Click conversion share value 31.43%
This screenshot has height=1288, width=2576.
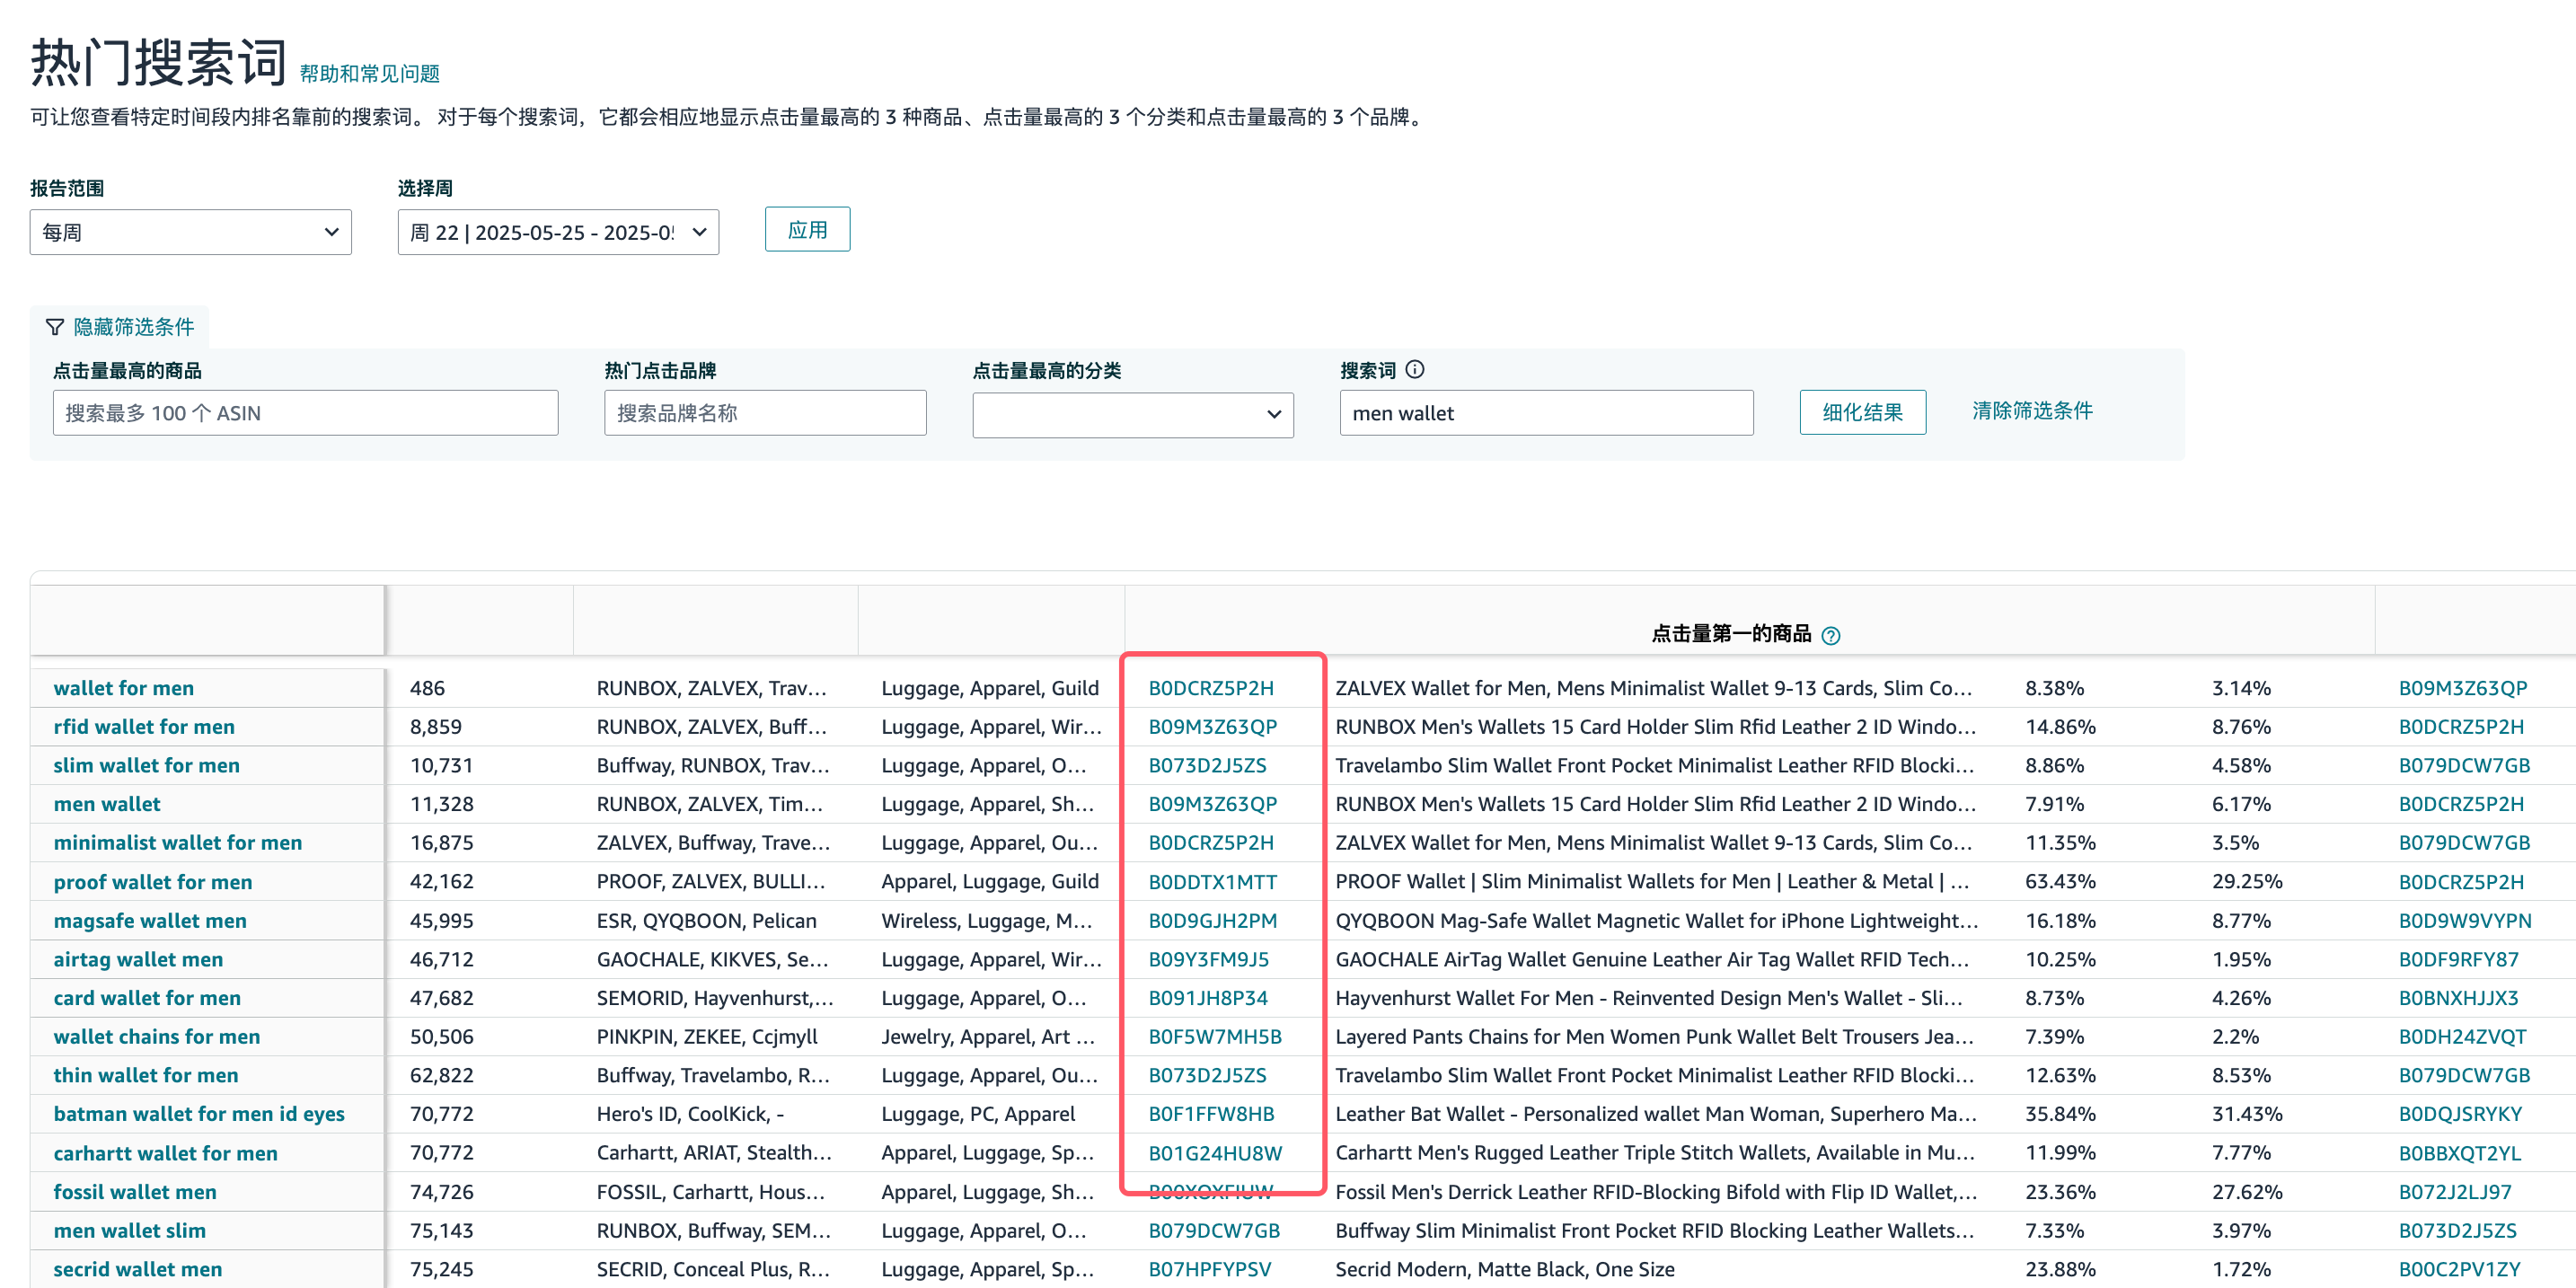[x=2247, y=1114]
